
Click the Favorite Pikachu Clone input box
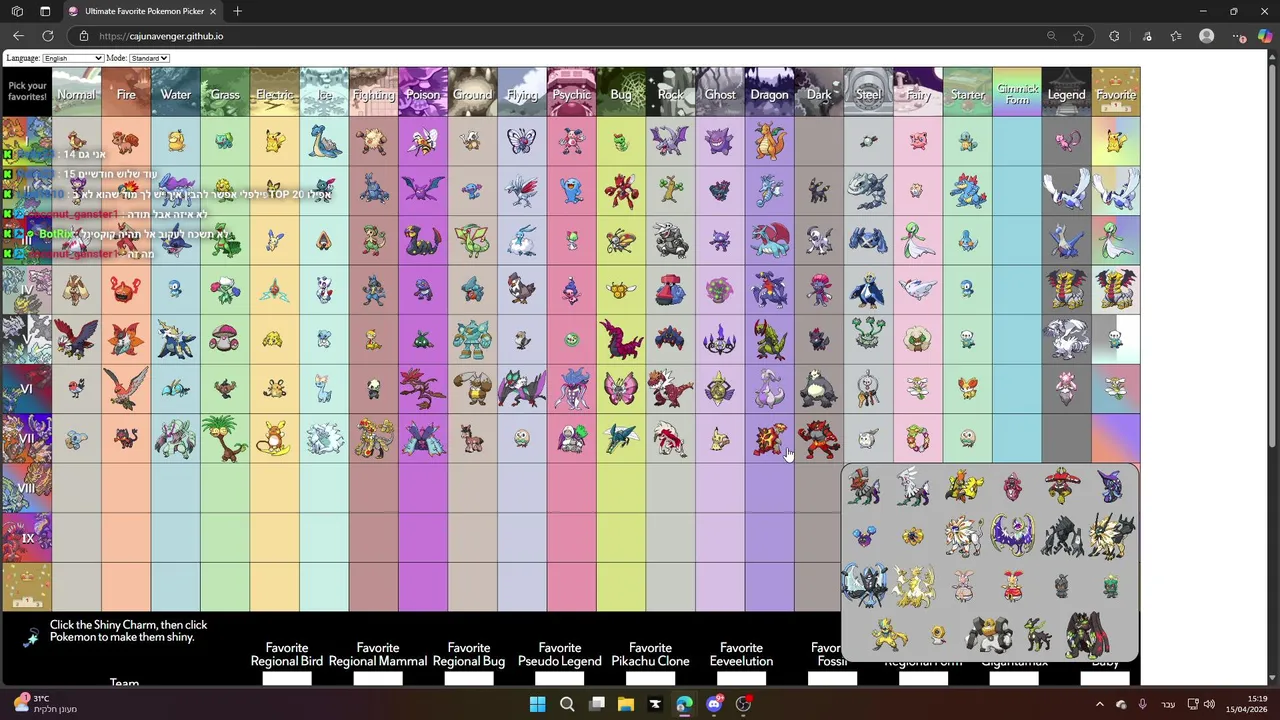click(651, 679)
